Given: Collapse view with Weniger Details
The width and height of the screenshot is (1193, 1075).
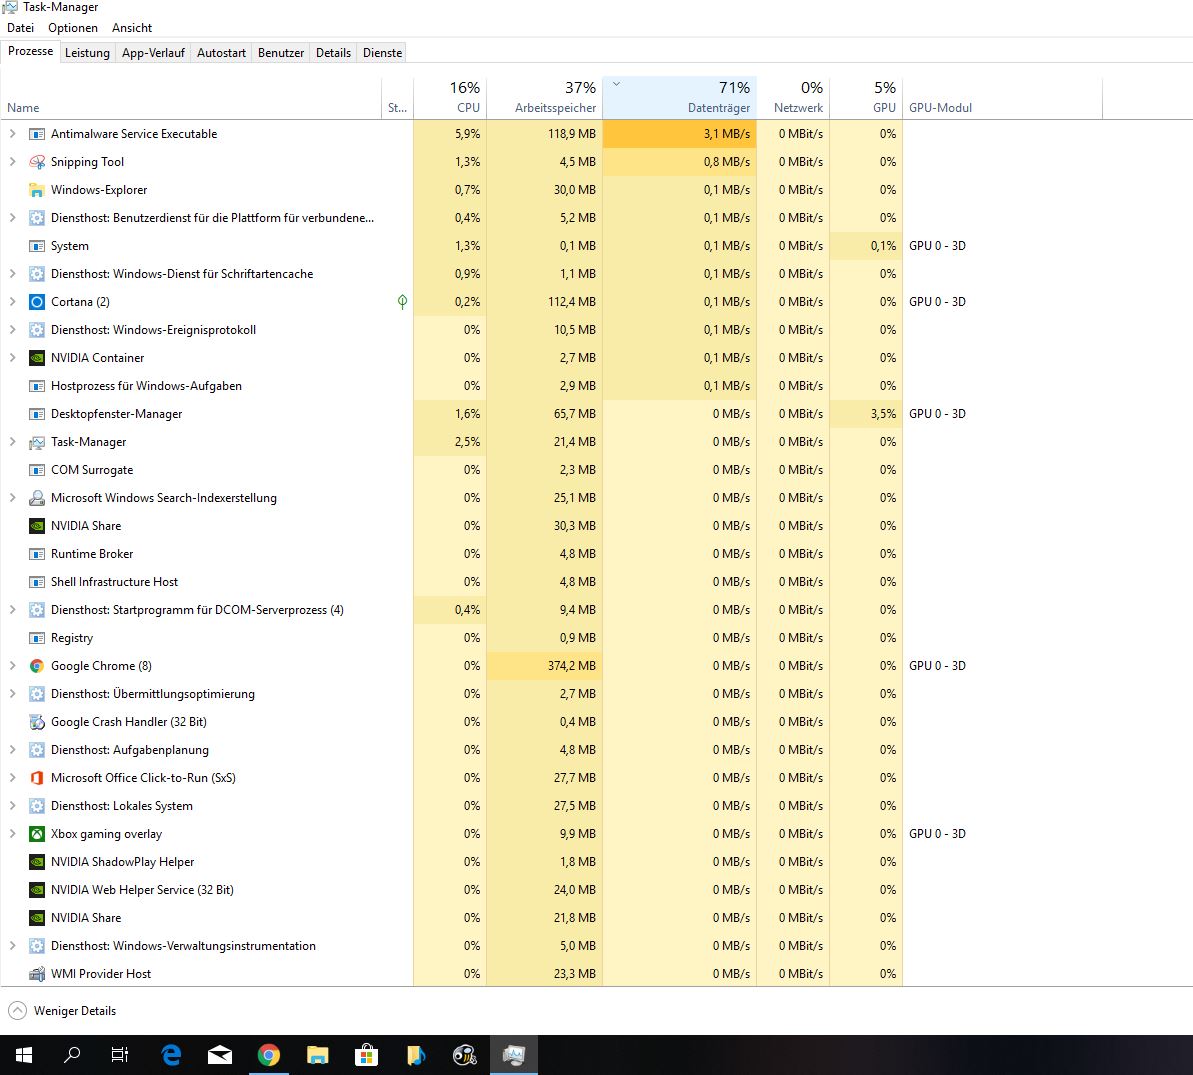Looking at the screenshot, I should (x=62, y=1011).
